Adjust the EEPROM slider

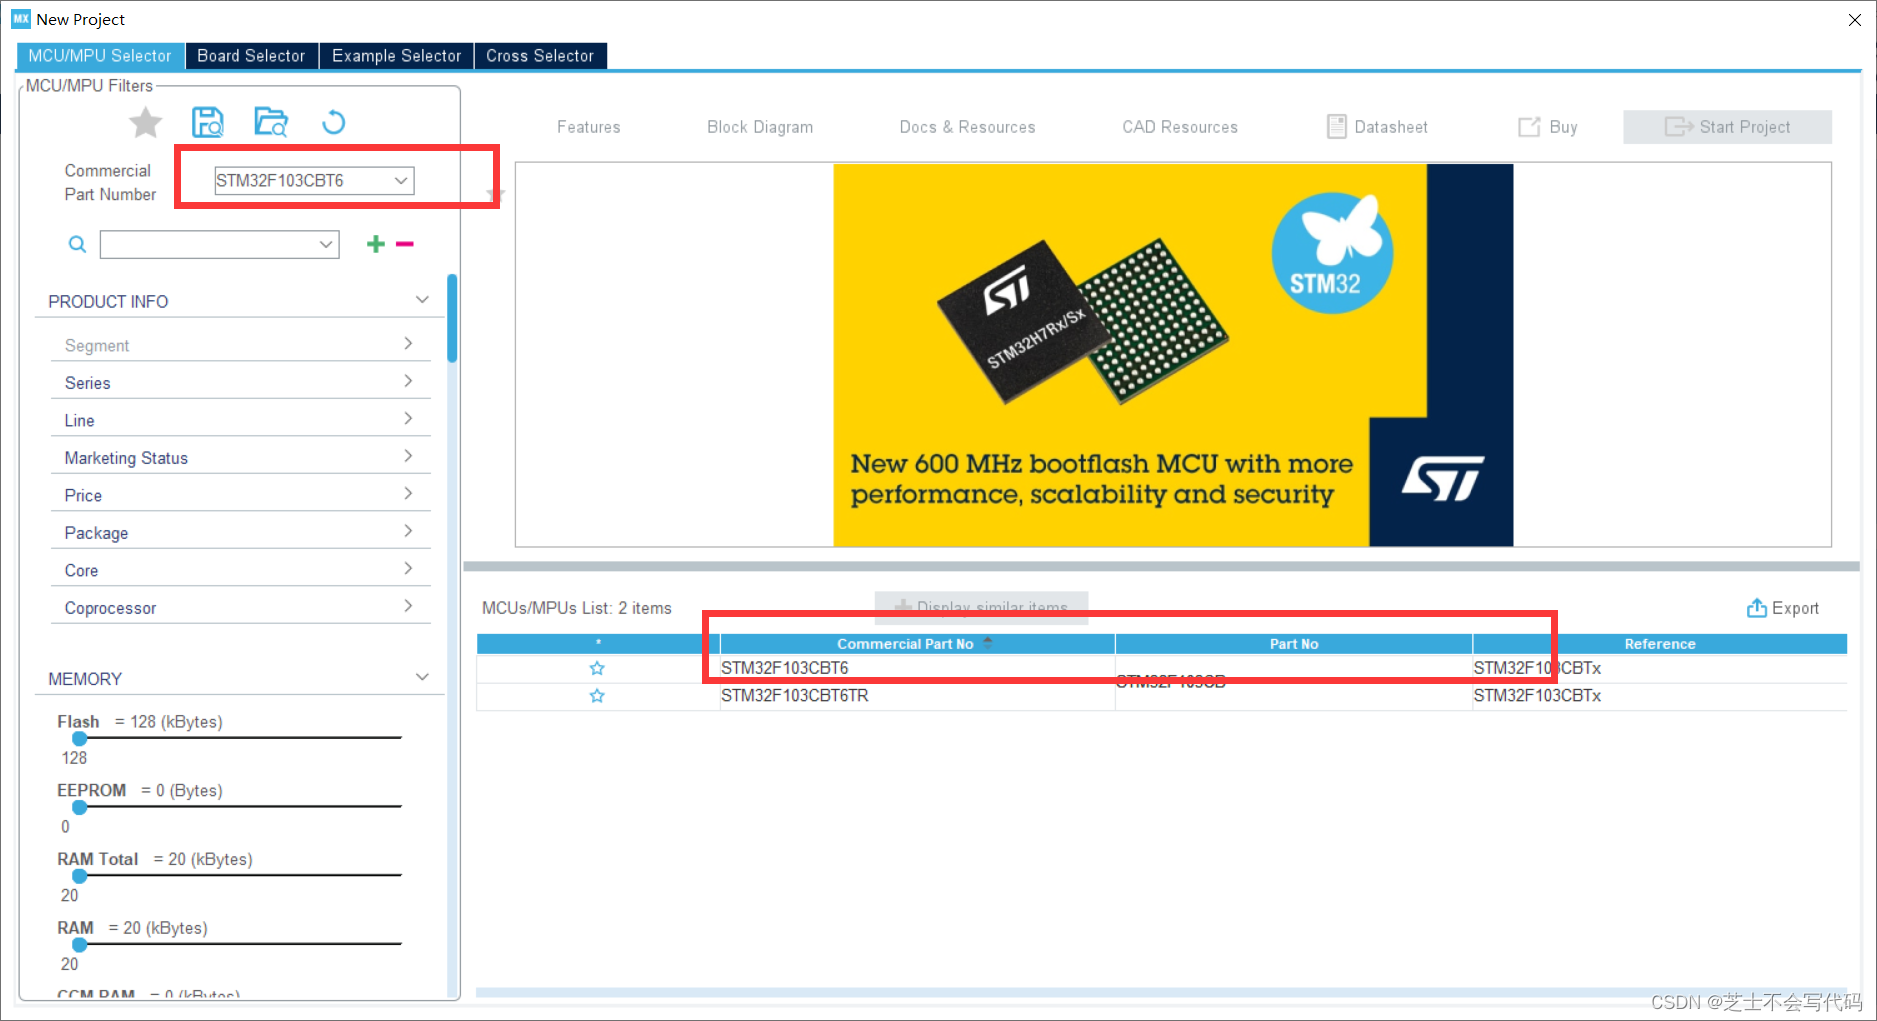click(80, 807)
